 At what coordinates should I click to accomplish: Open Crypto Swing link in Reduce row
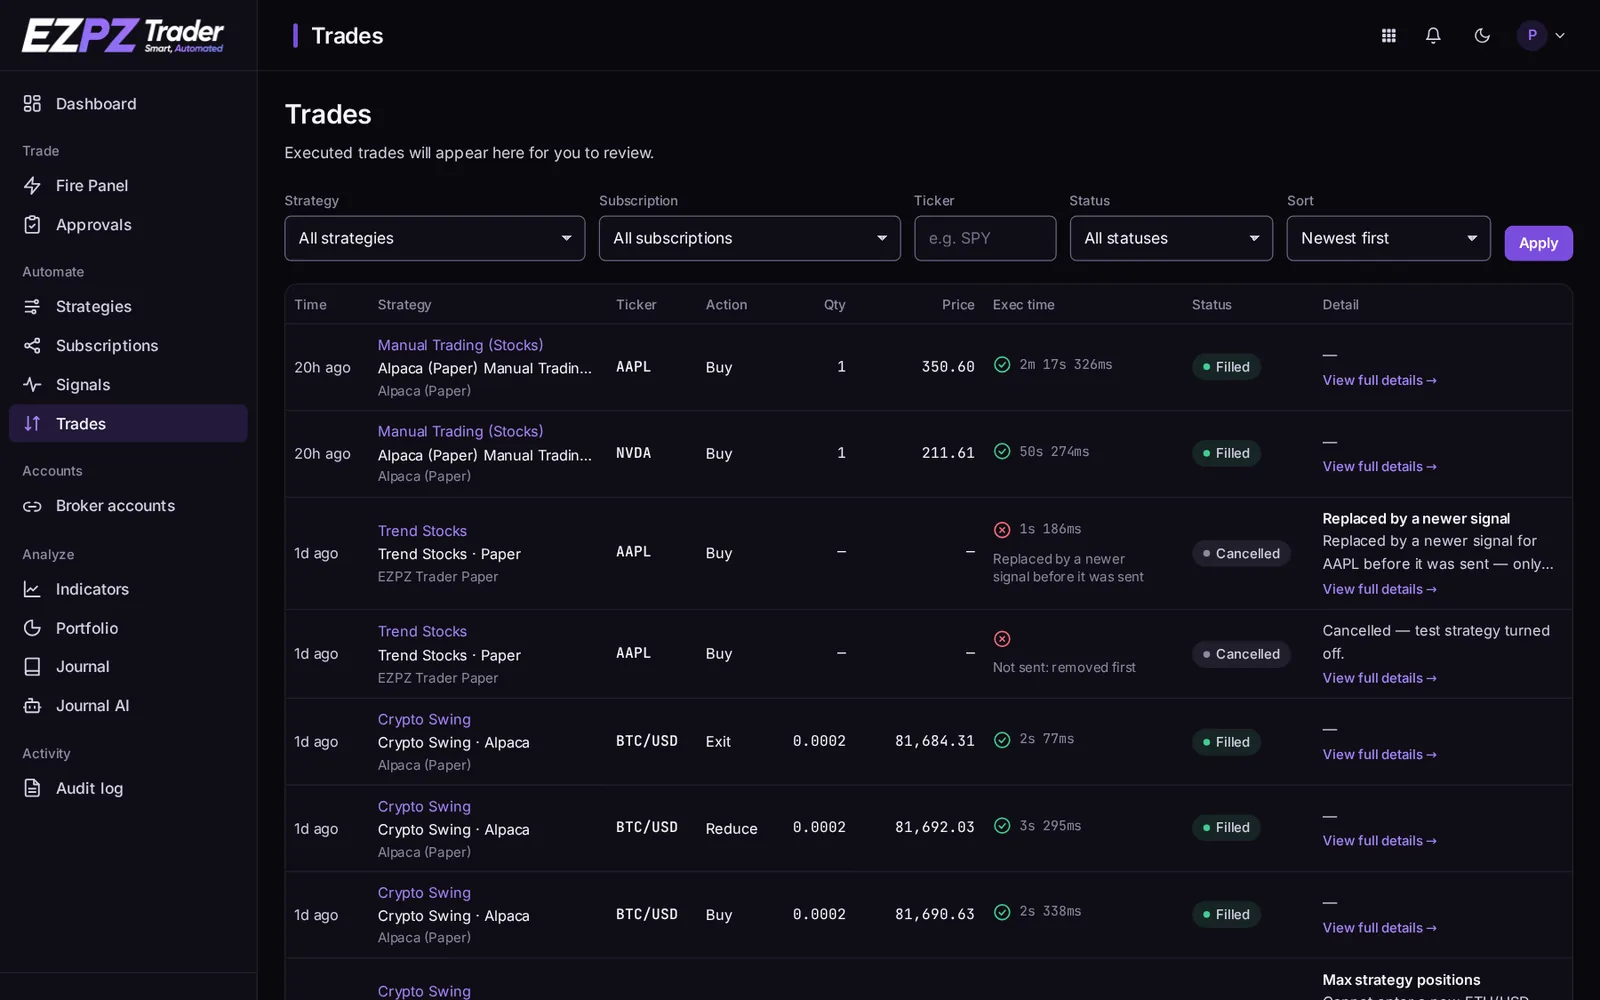[424, 806]
